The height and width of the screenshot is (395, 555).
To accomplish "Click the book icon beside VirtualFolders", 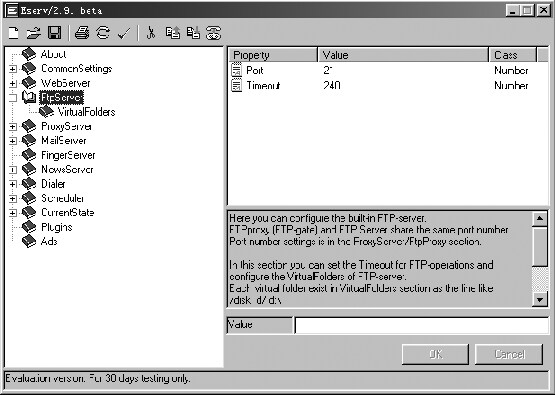I will coord(46,112).
